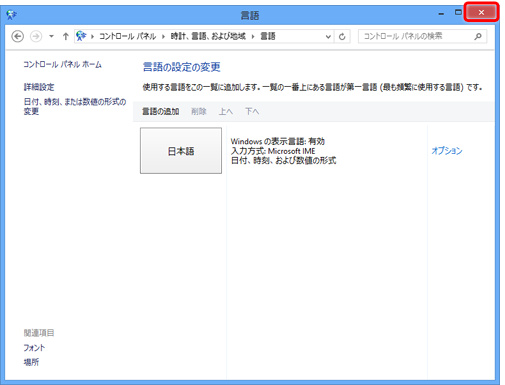
Task: Click the 日付、時刻、および数値の形式 text
Action: (x=283, y=161)
